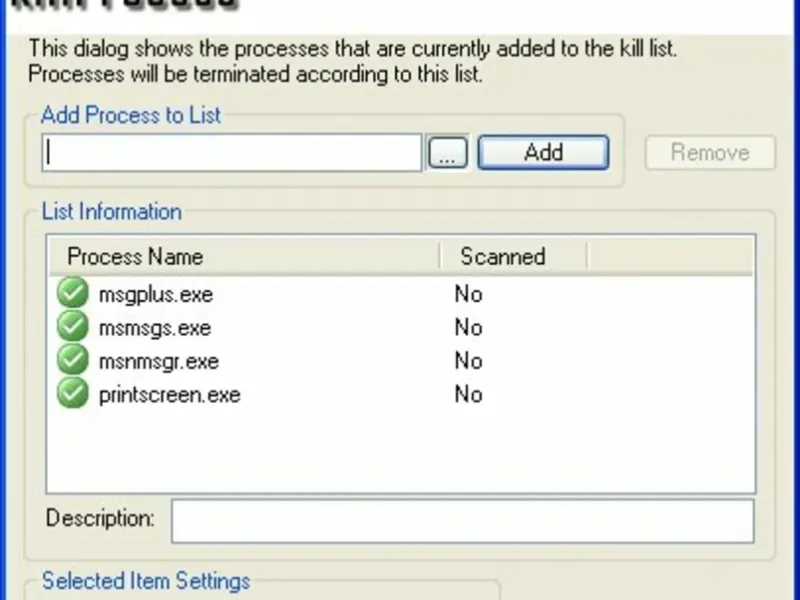The image size is (800, 600).
Task: Click the green check icon beside msnmsgr.exe
Action: pos(72,359)
